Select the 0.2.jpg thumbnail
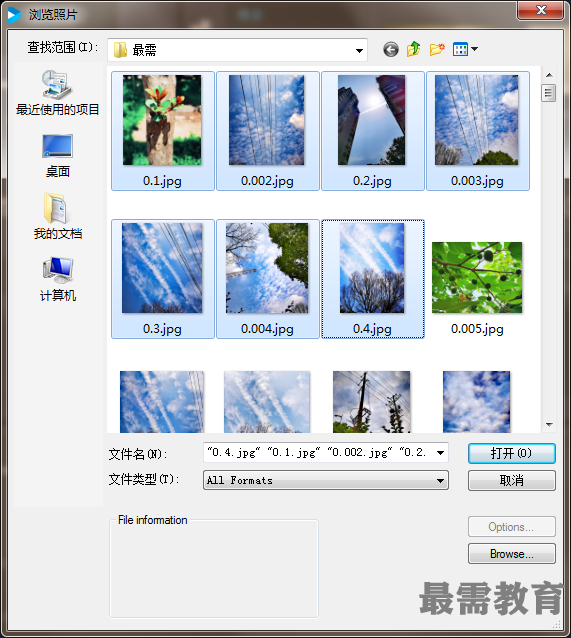The height and width of the screenshot is (638, 571). (x=372, y=120)
